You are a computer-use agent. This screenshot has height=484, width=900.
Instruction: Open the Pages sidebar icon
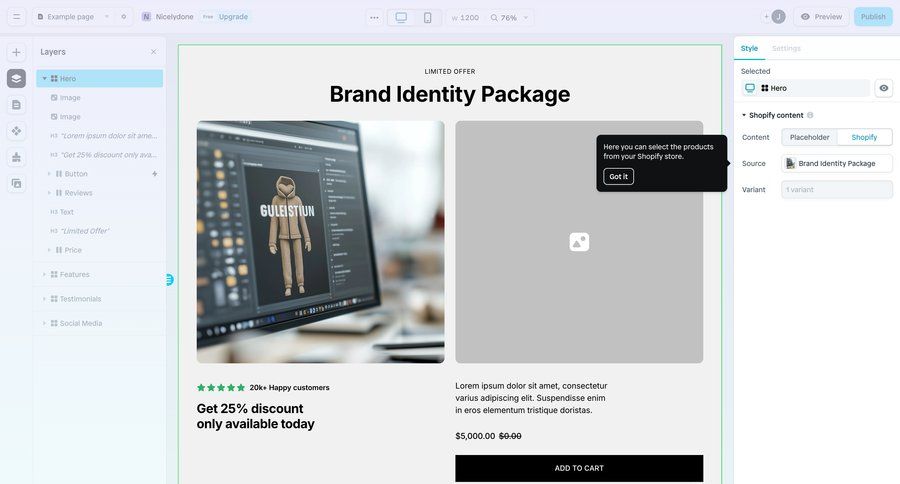[16, 104]
